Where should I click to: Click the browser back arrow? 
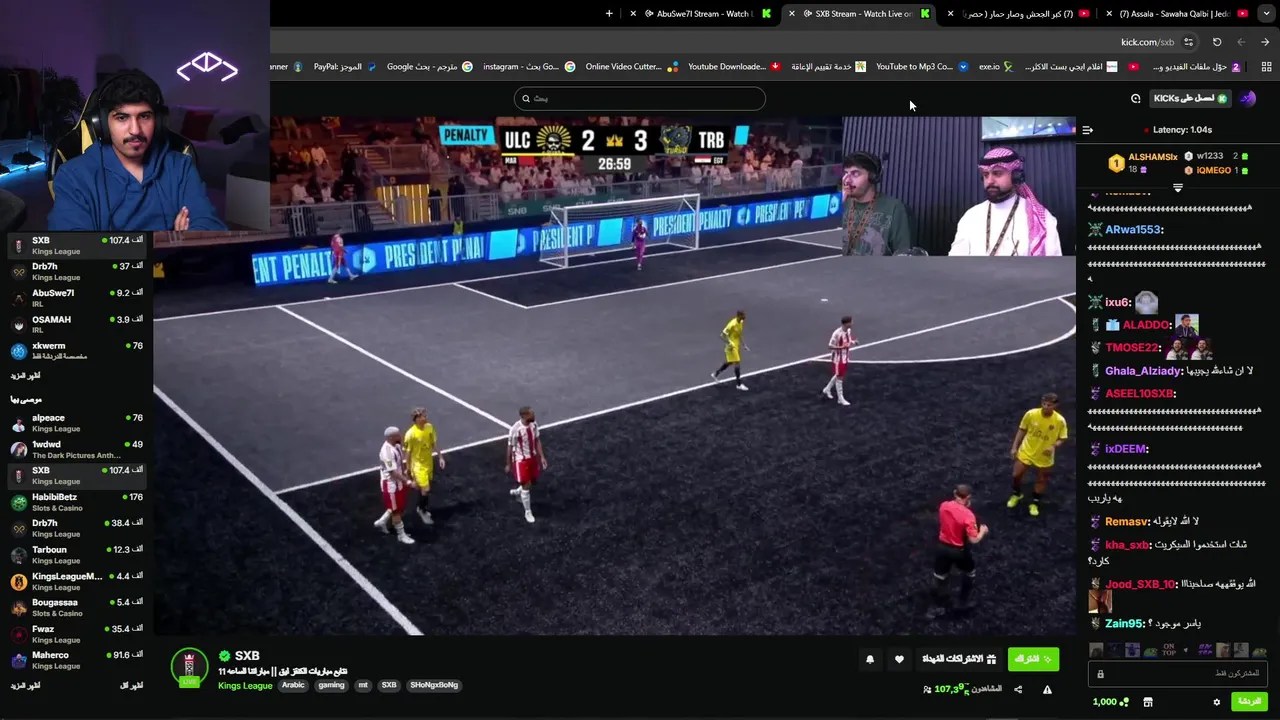[x=1241, y=42]
